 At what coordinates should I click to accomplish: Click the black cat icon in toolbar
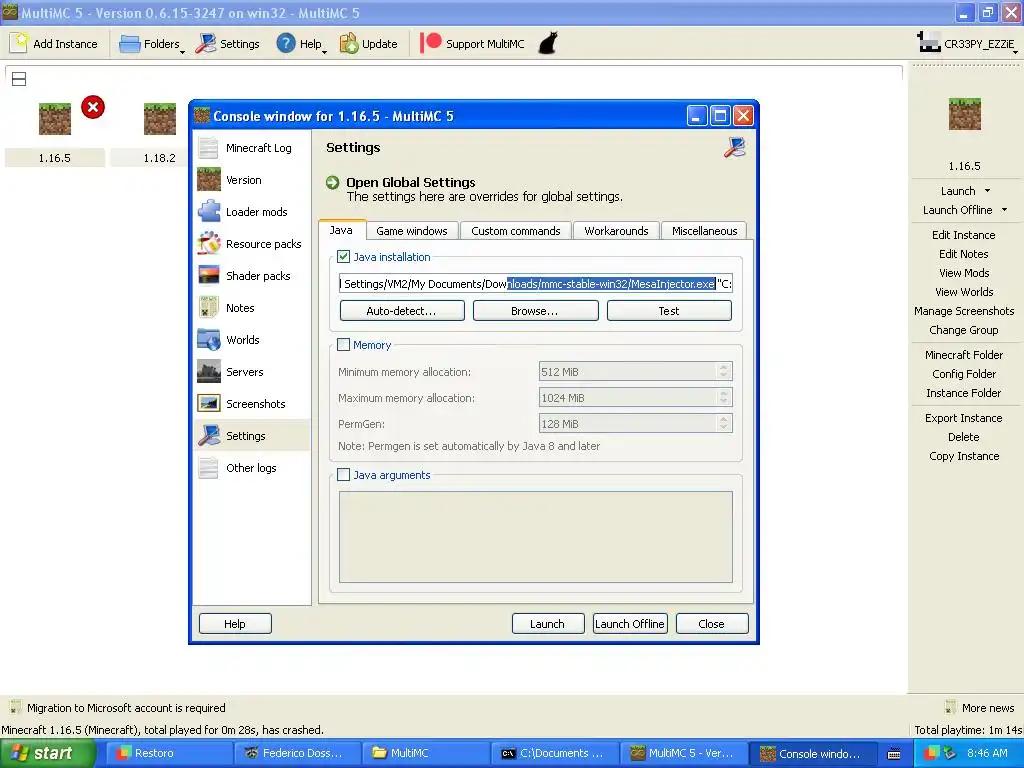[x=548, y=43]
